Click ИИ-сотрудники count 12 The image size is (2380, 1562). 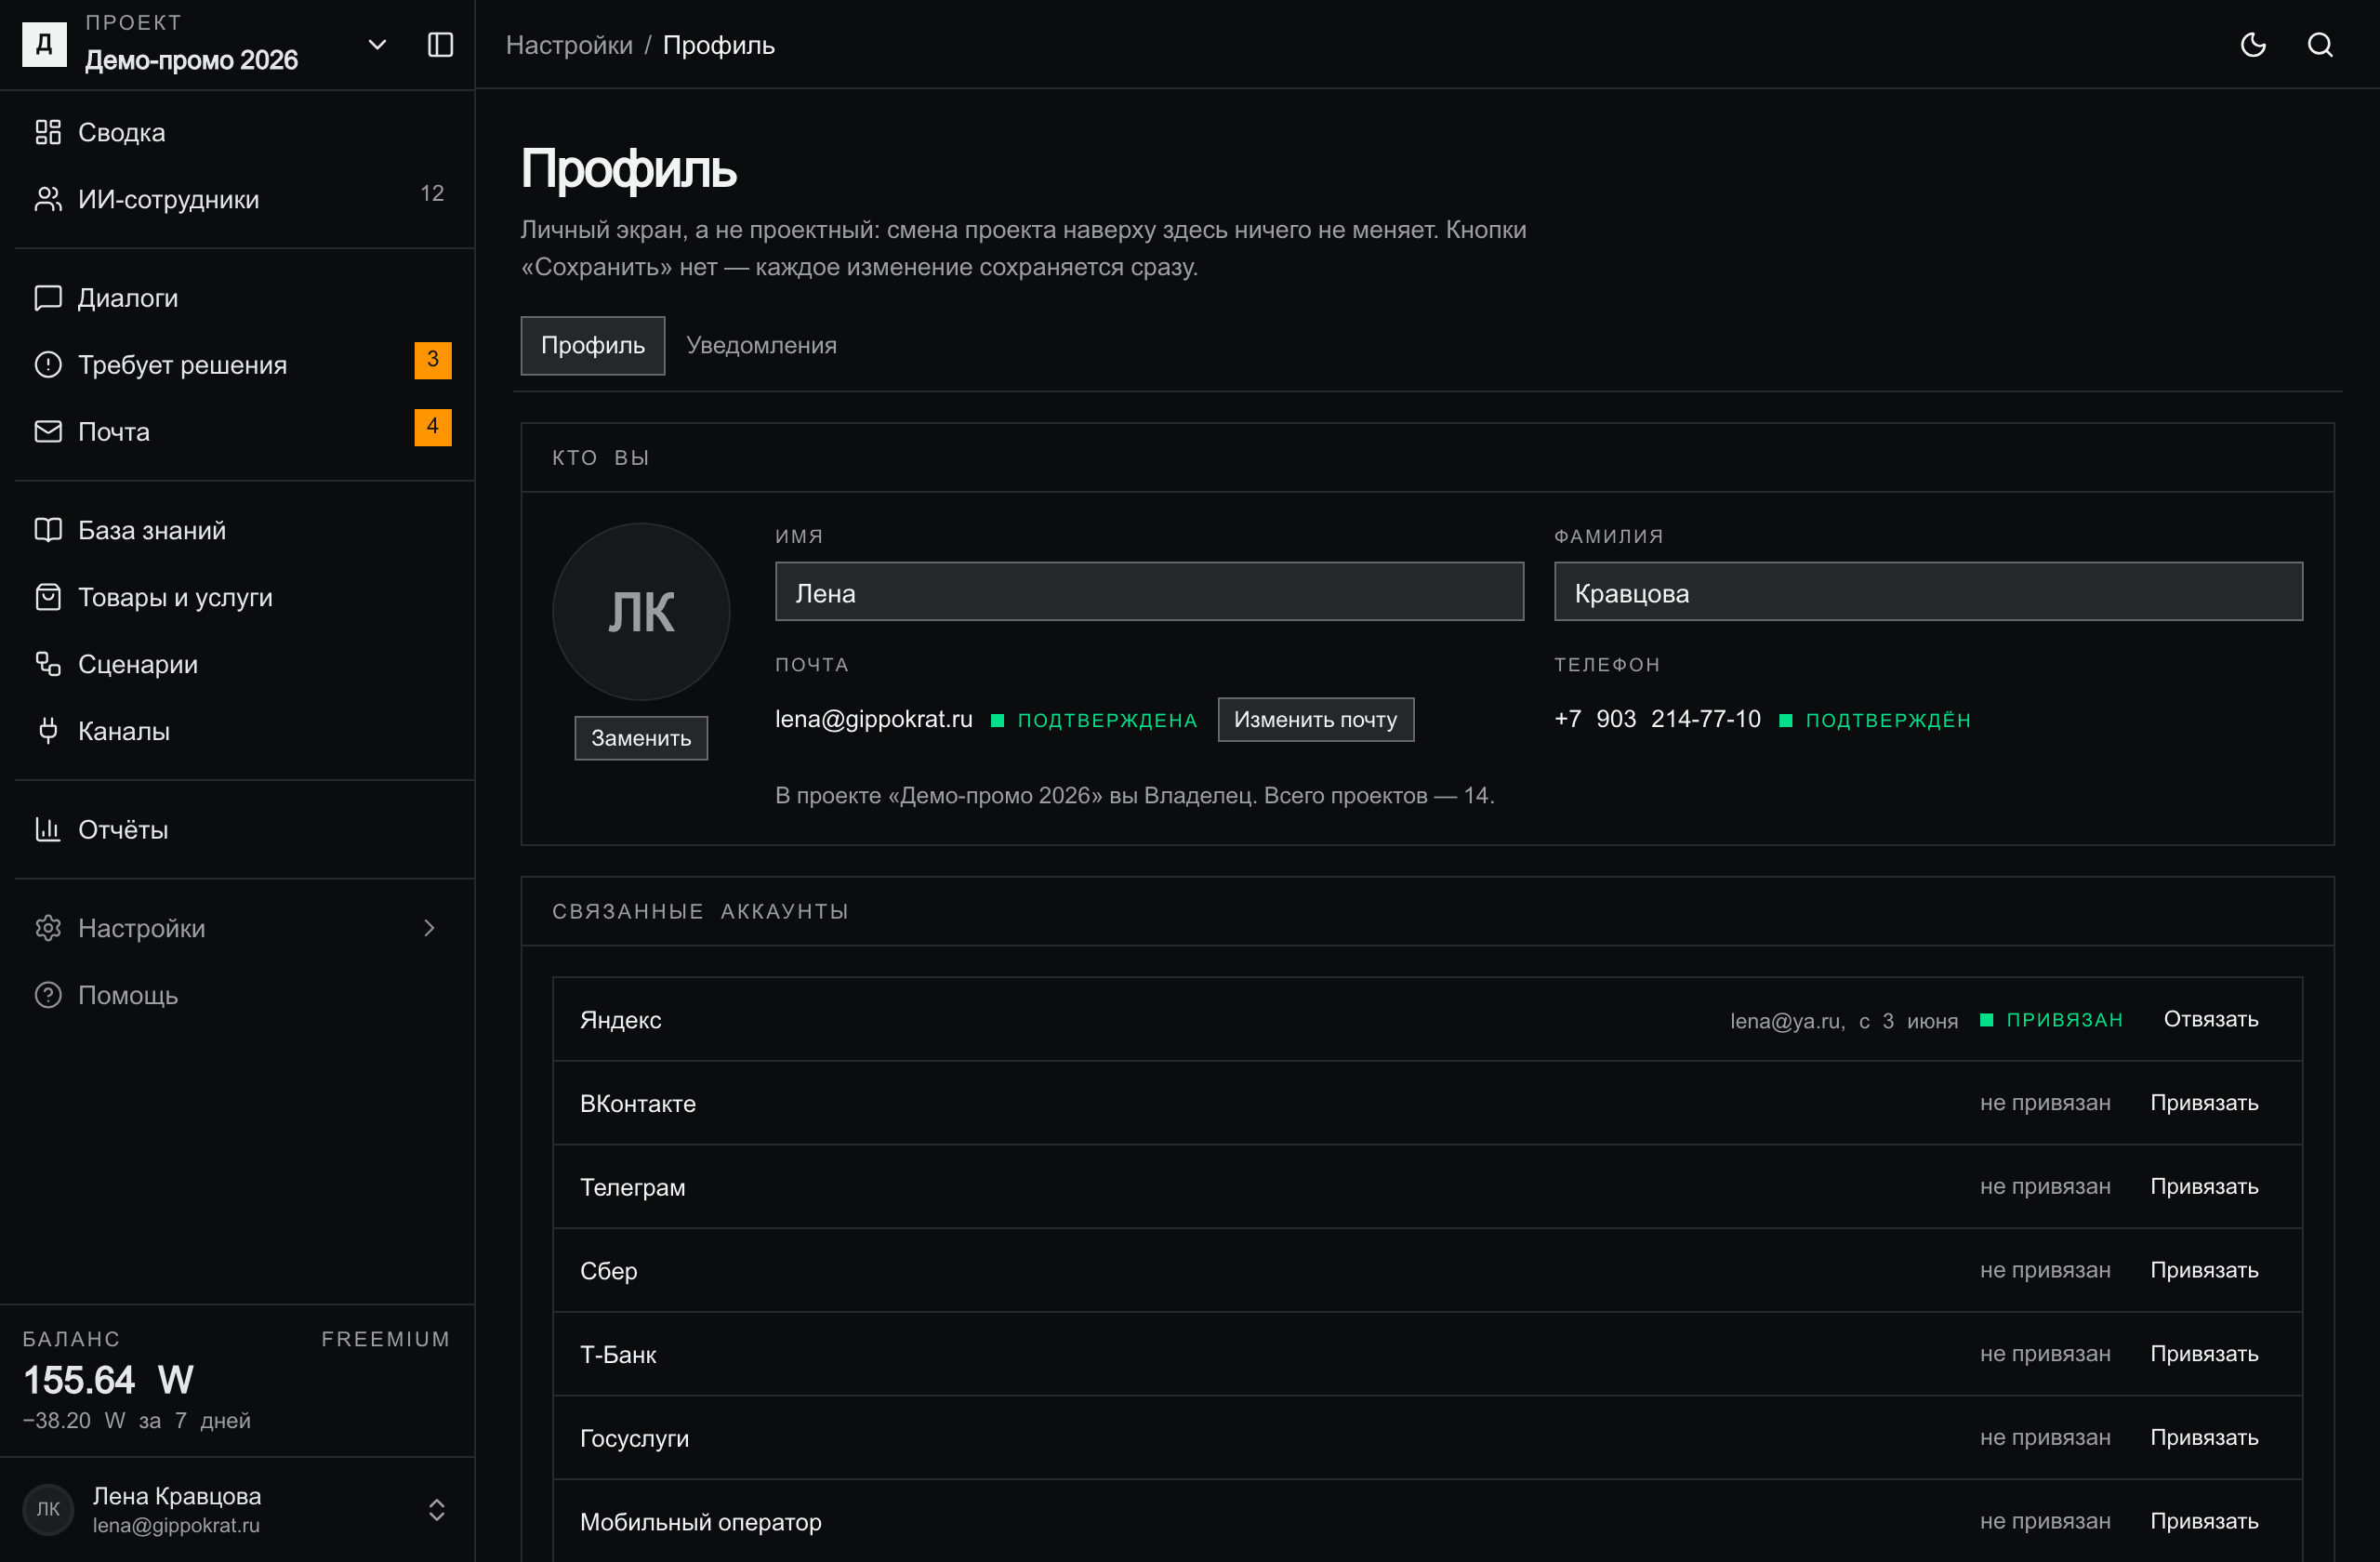click(432, 193)
